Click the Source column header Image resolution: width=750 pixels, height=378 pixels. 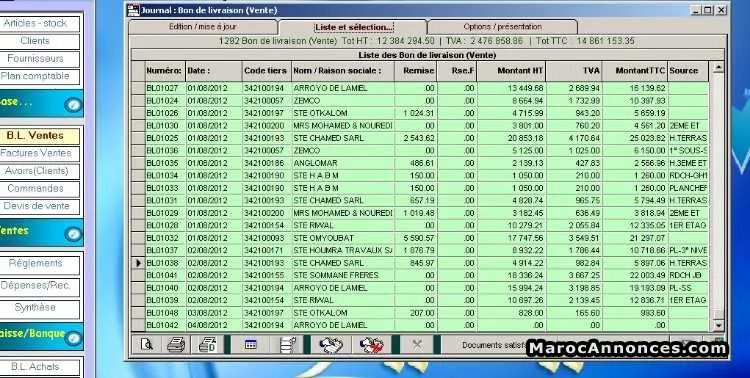point(688,71)
